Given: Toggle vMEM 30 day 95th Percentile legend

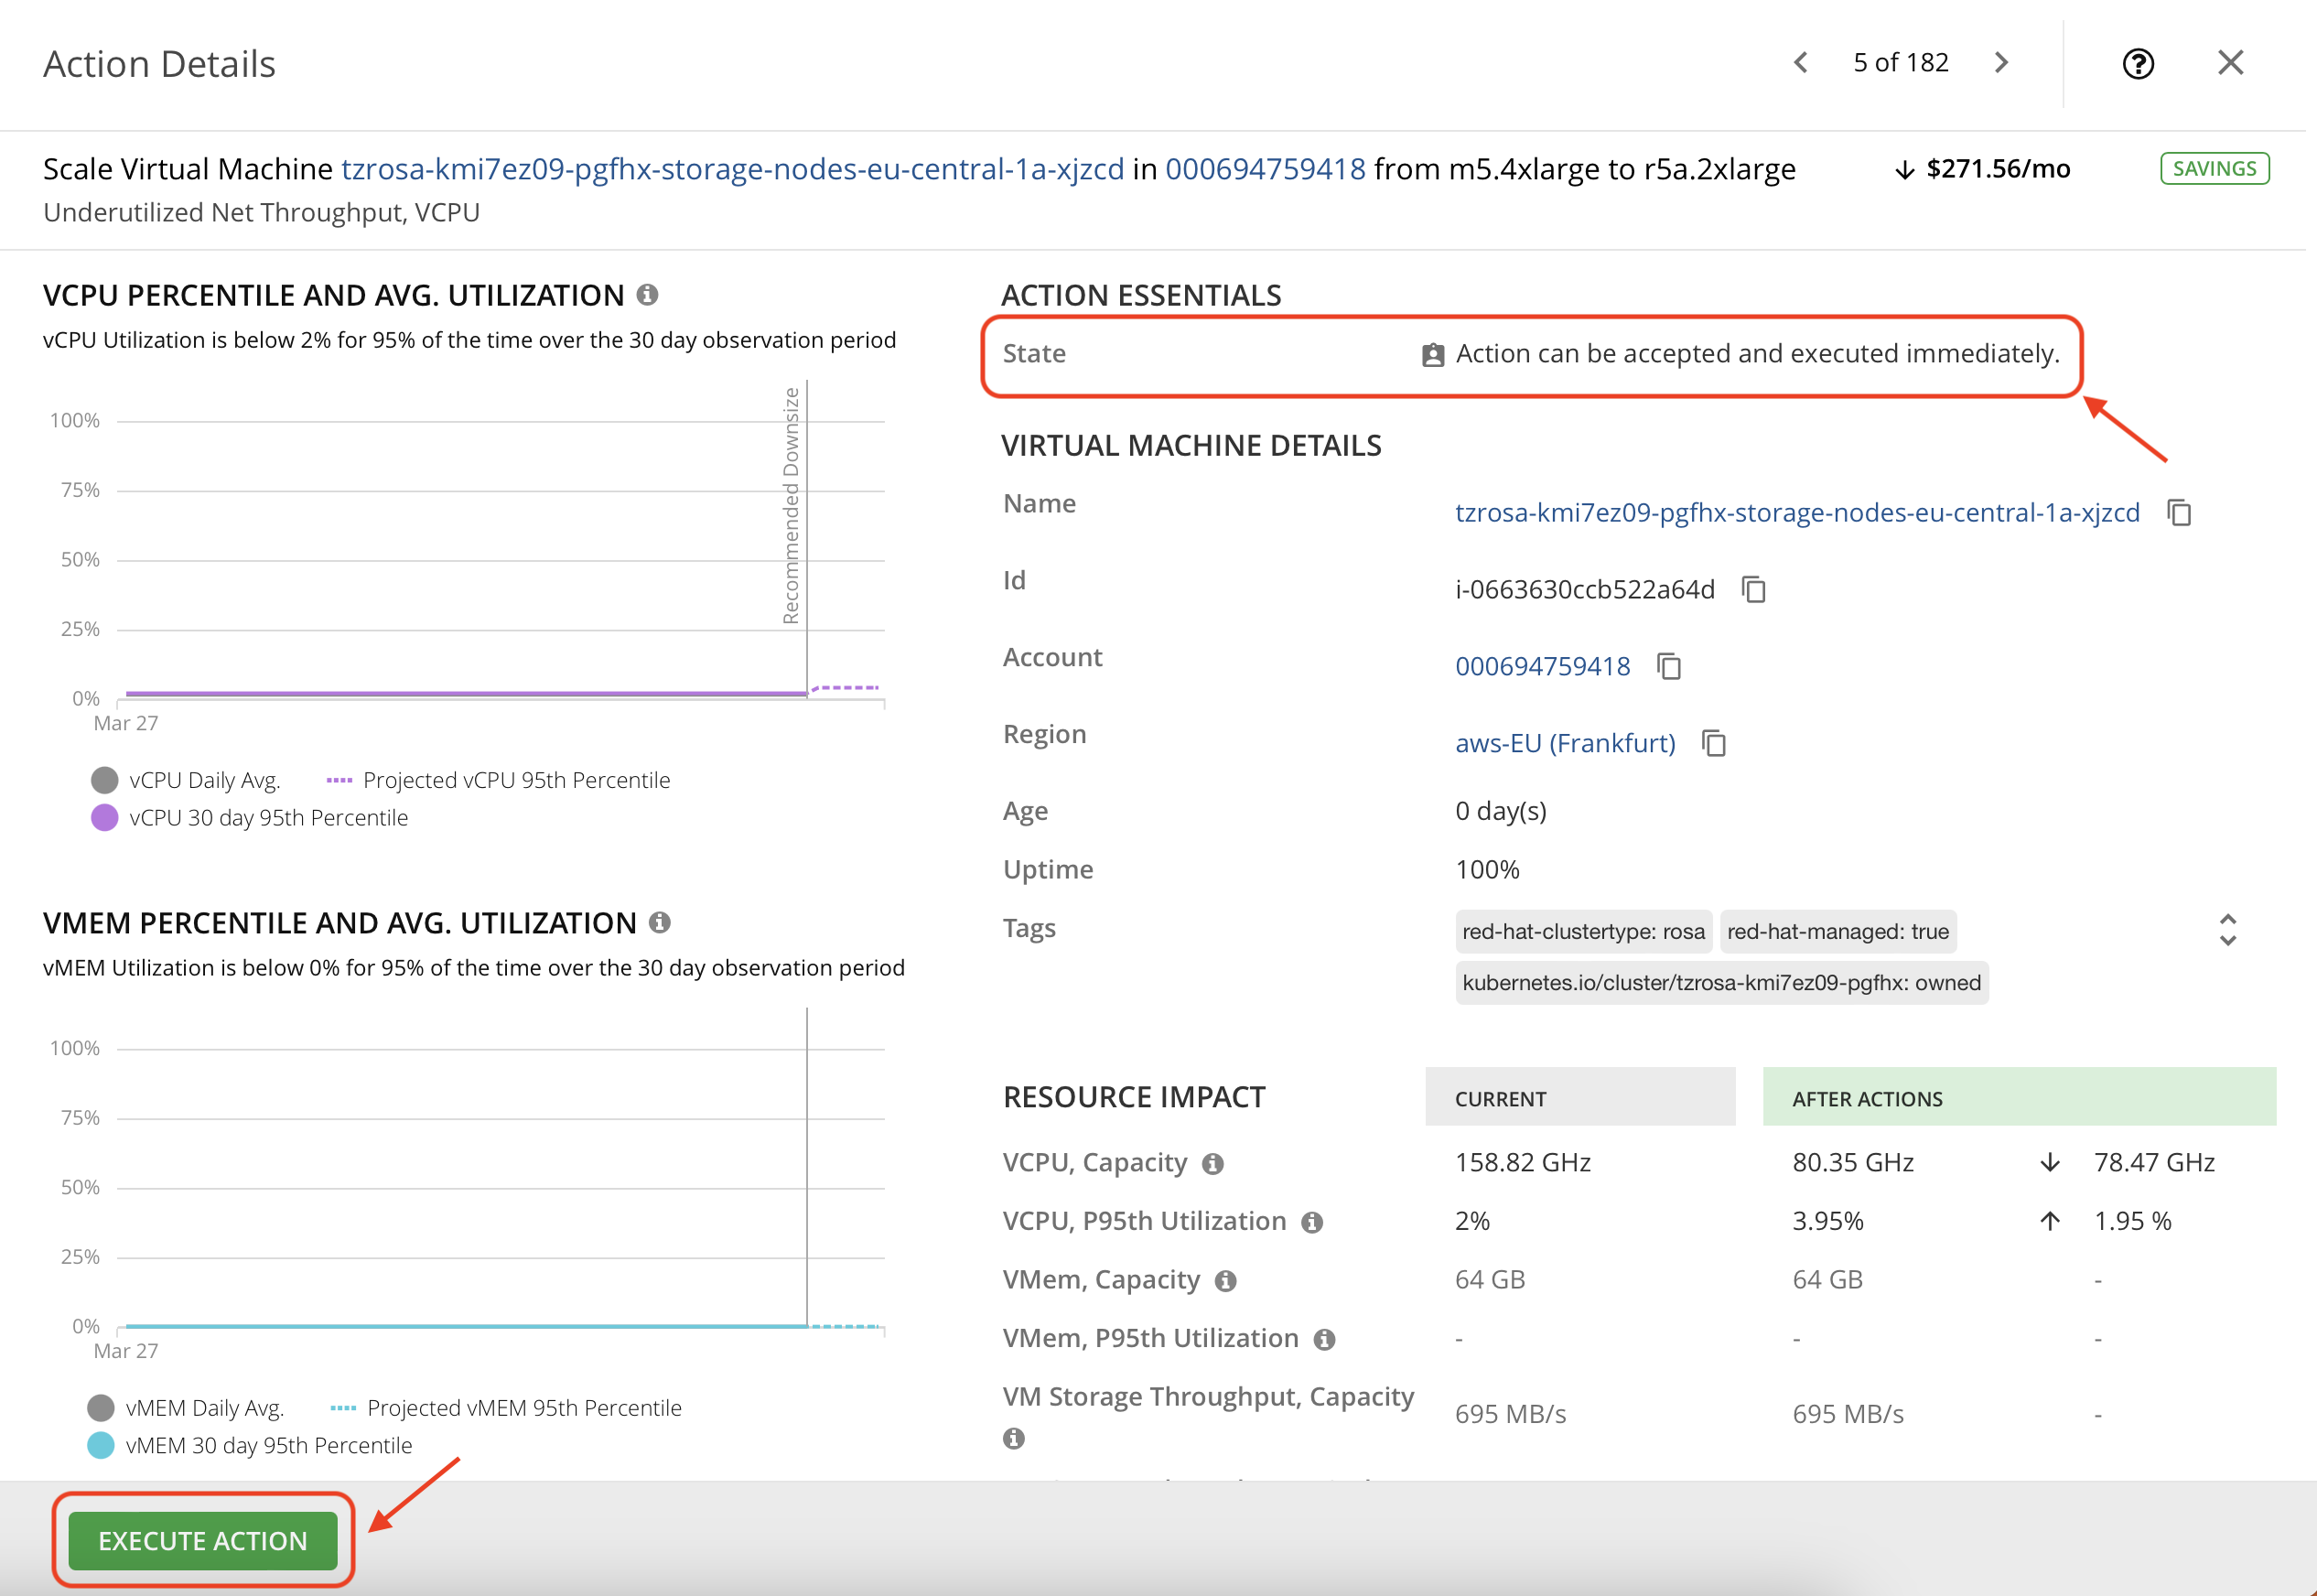Looking at the screenshot, I should [x=250, y=1446].
